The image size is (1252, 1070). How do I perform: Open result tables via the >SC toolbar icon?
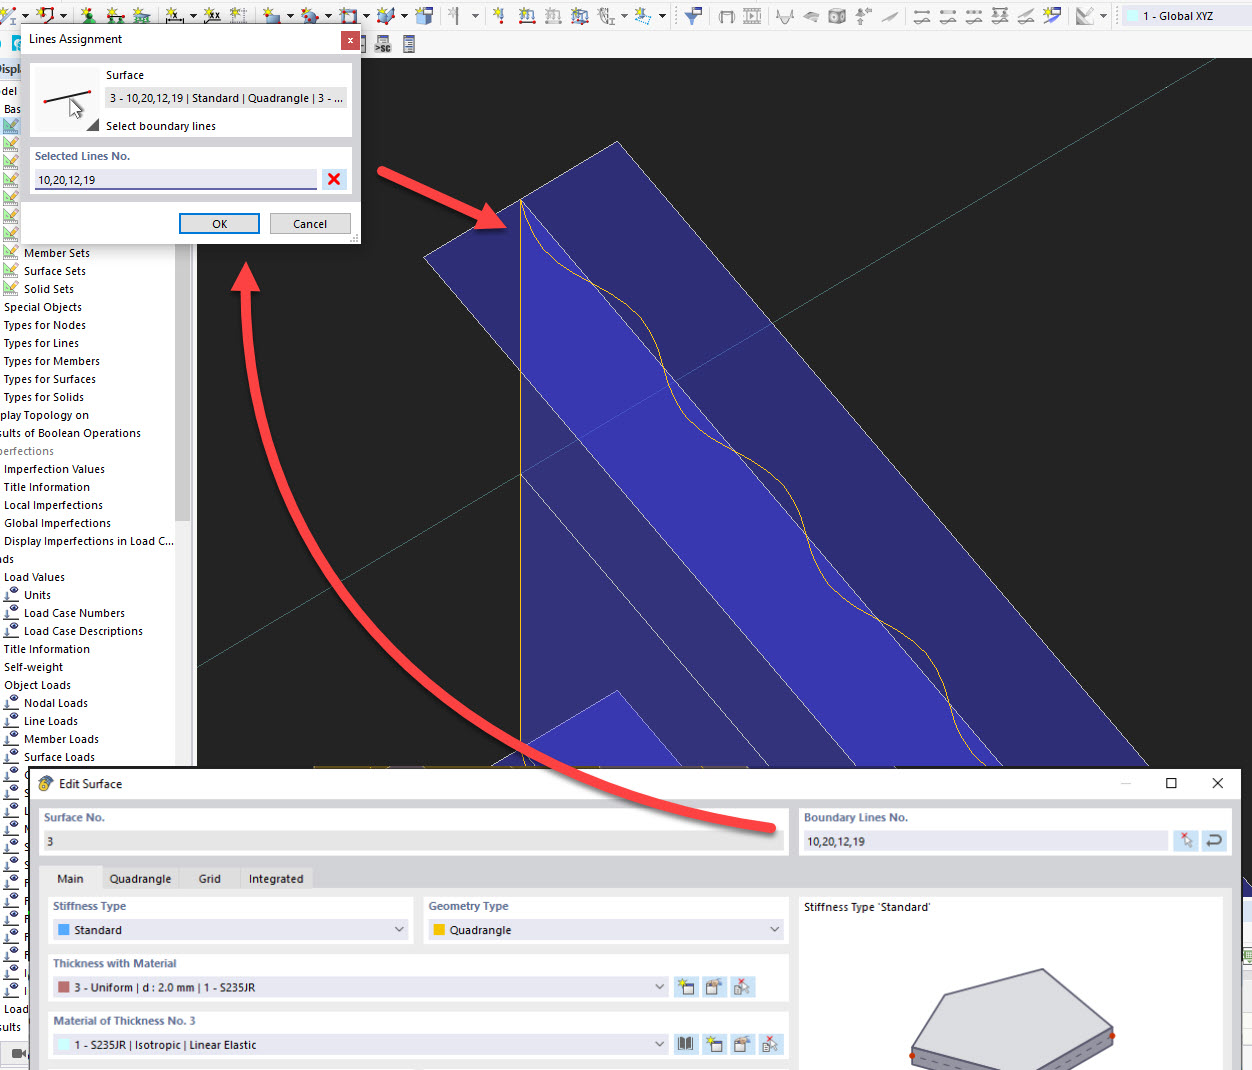383,43
